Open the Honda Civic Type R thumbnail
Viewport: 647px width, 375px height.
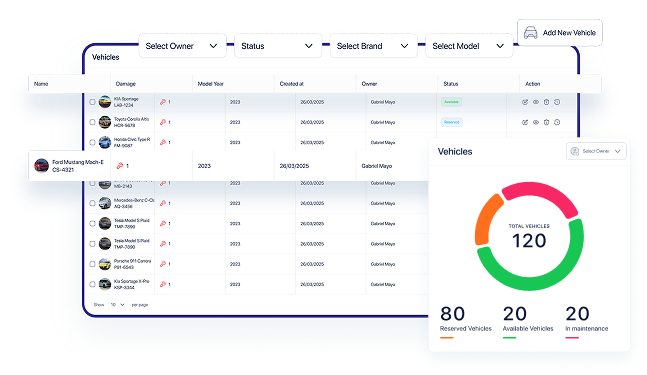point(105,142)
